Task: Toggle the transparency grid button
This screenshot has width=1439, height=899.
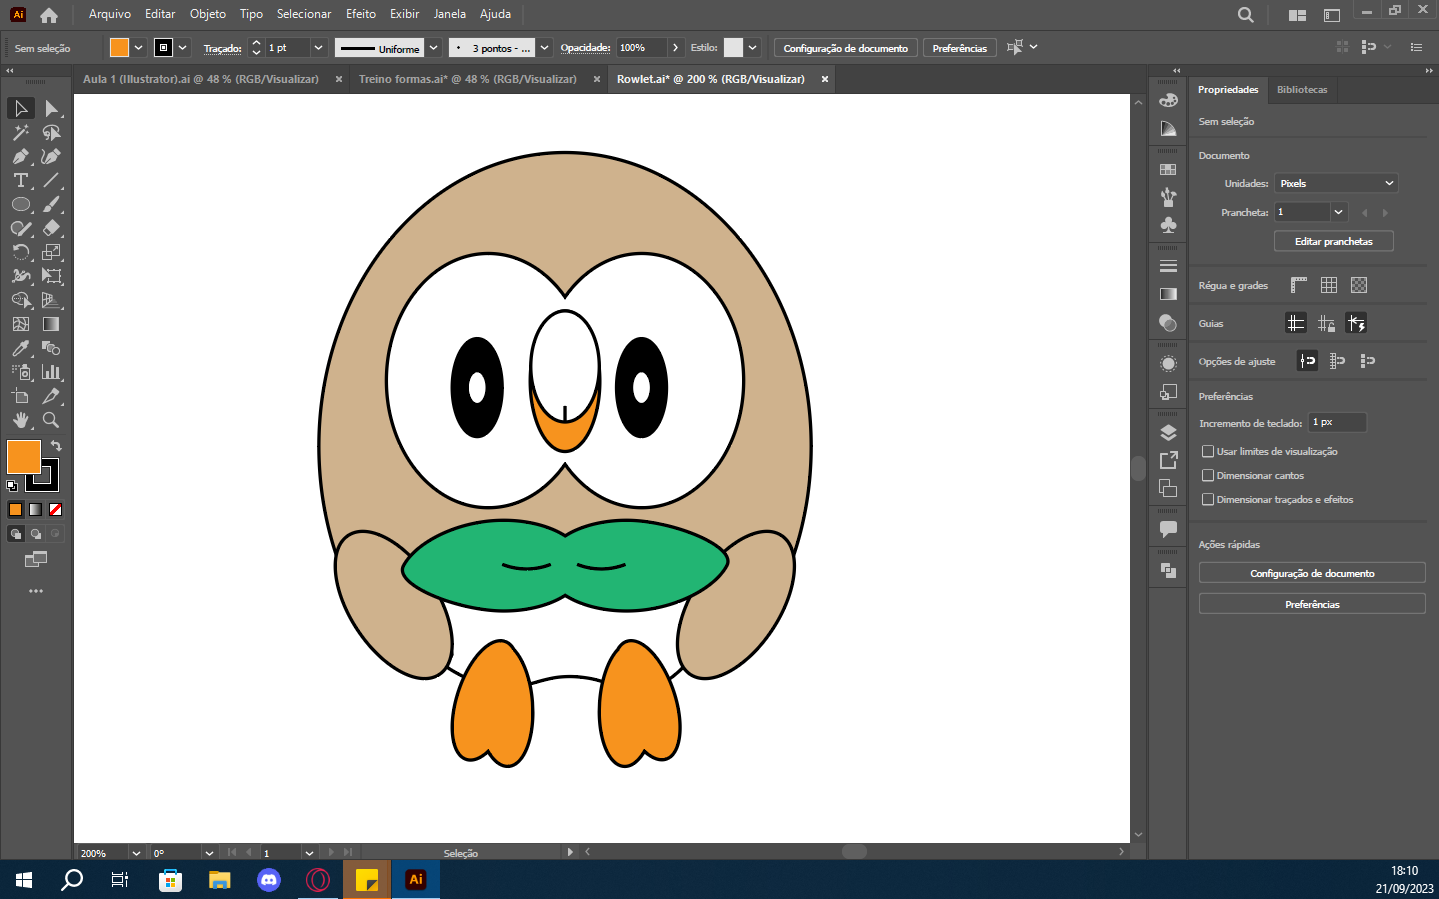Action: 1359,285
